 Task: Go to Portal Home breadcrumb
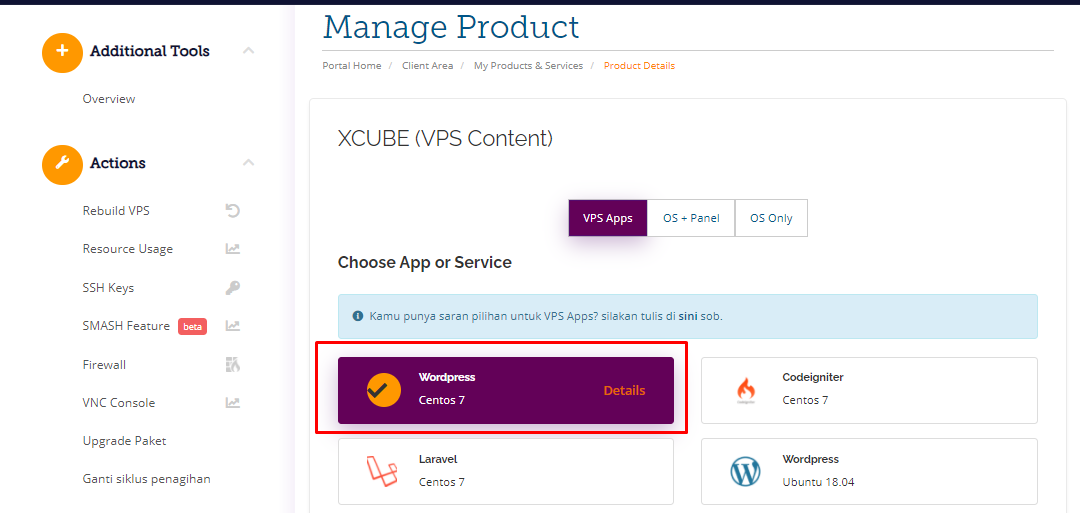pos(351,66)
